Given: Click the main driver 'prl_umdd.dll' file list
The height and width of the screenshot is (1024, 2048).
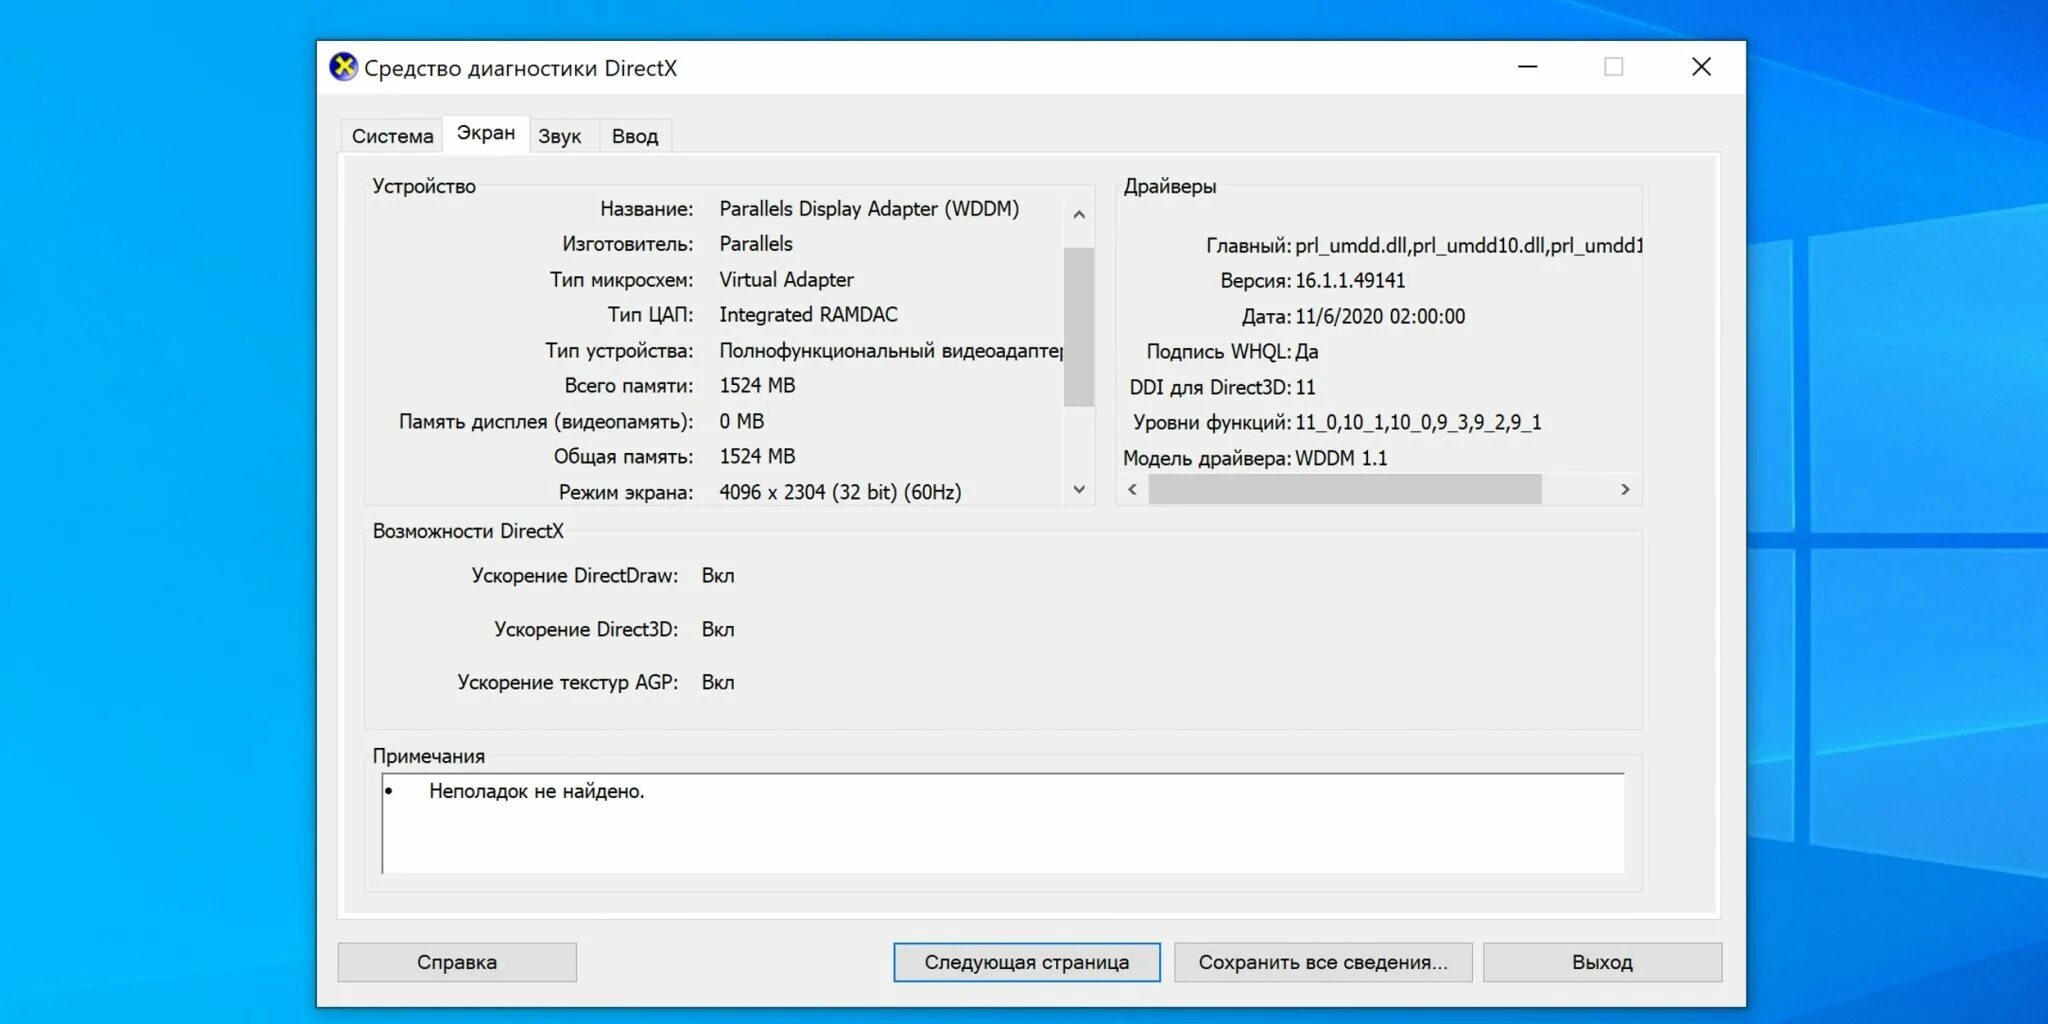Looking at the screenshot, I should (1468, 246).
